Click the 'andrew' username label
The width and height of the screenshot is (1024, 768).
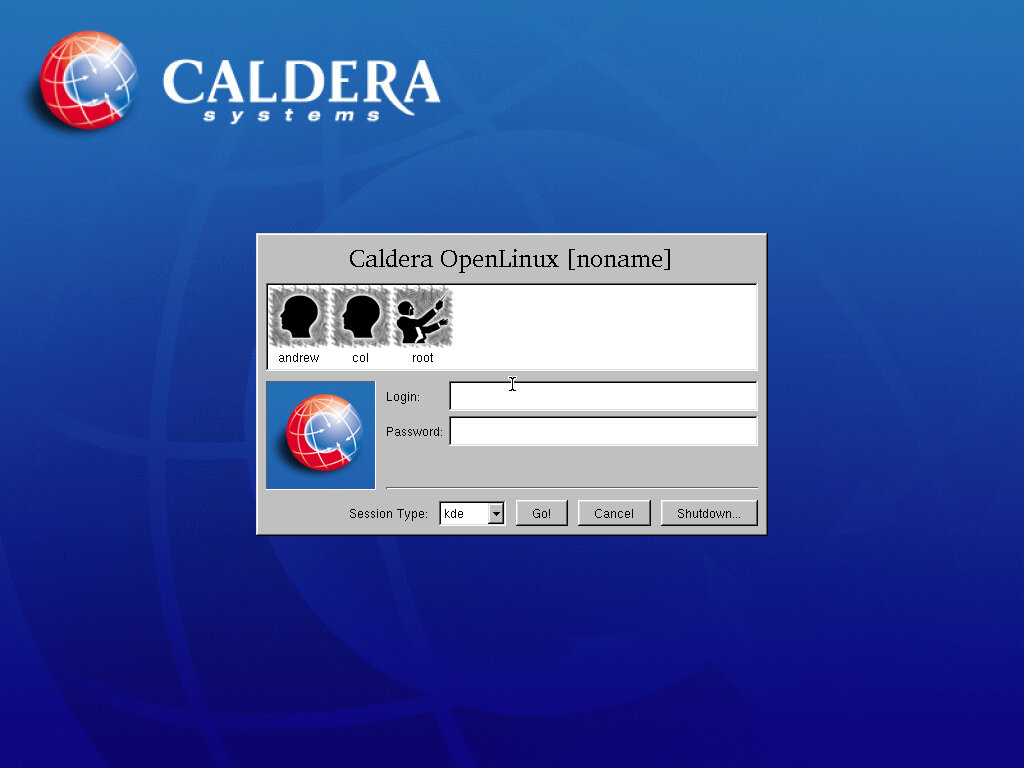pyautogui.click(x=298, y=358)
